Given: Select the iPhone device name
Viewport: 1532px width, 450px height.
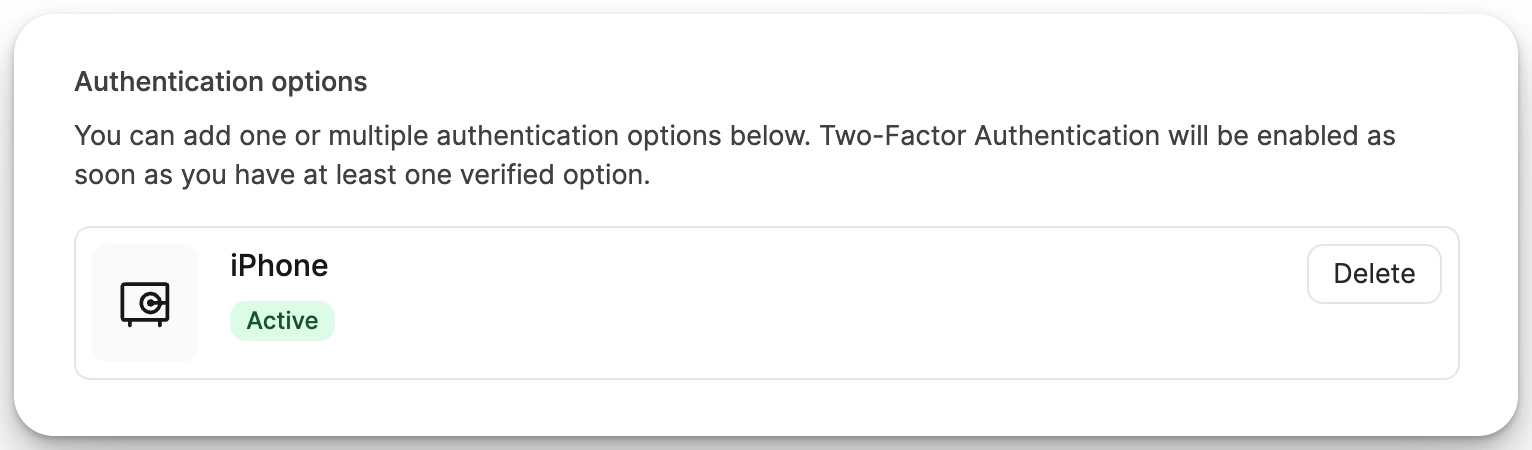Looking at the screenshot, I should [x=279, y=266].
